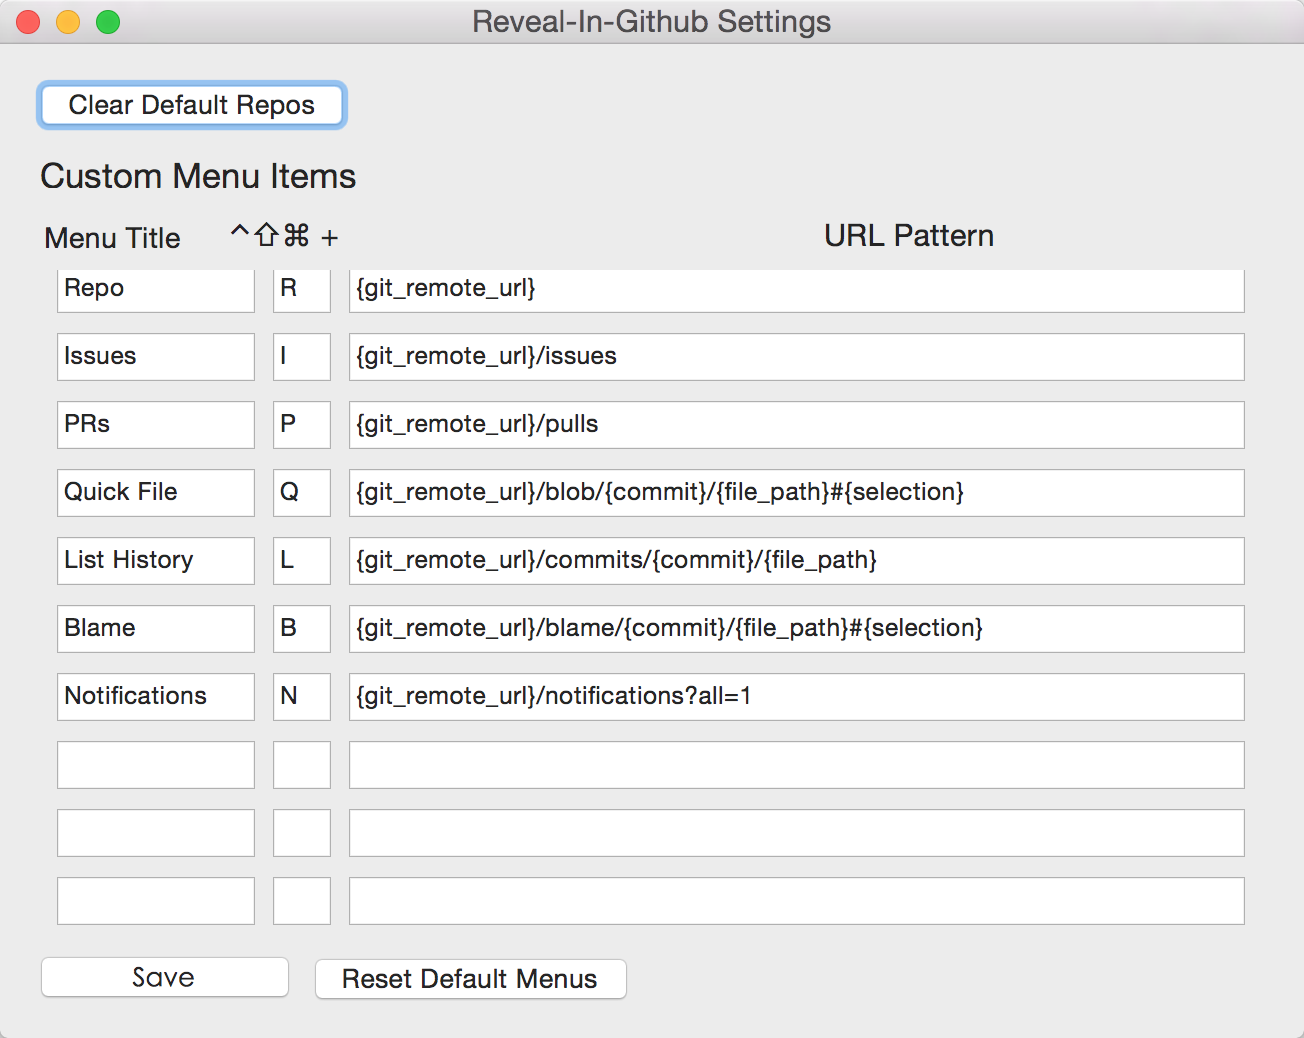Click Reset Default Menus button
Image resolution: width=1304 pixels, height=1038 pixels.
click(x=470, y=979)
